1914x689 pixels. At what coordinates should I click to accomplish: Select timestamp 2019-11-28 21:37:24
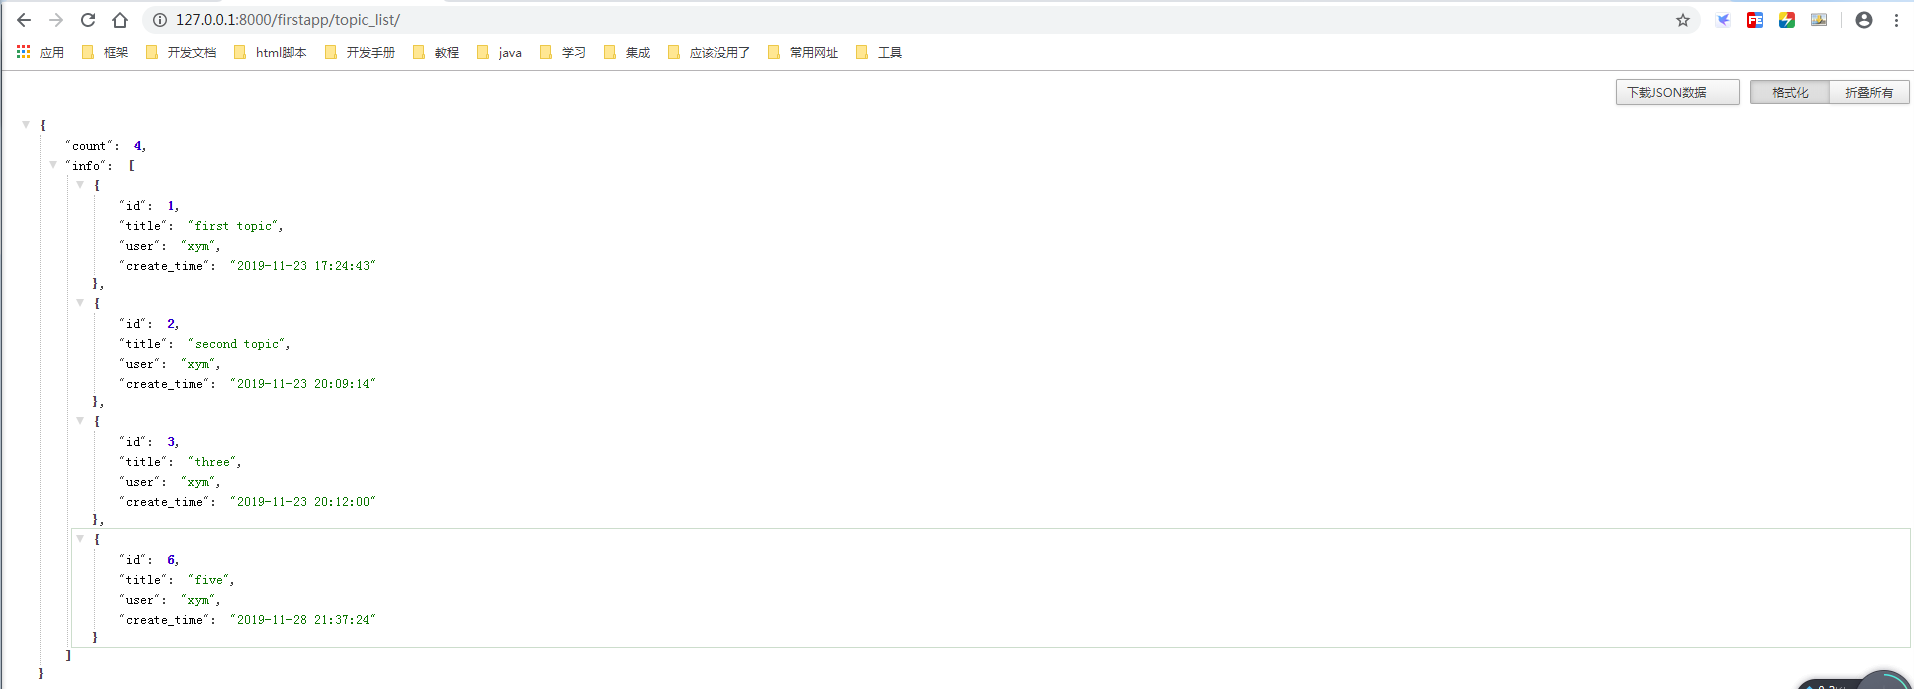coord(303,620)
